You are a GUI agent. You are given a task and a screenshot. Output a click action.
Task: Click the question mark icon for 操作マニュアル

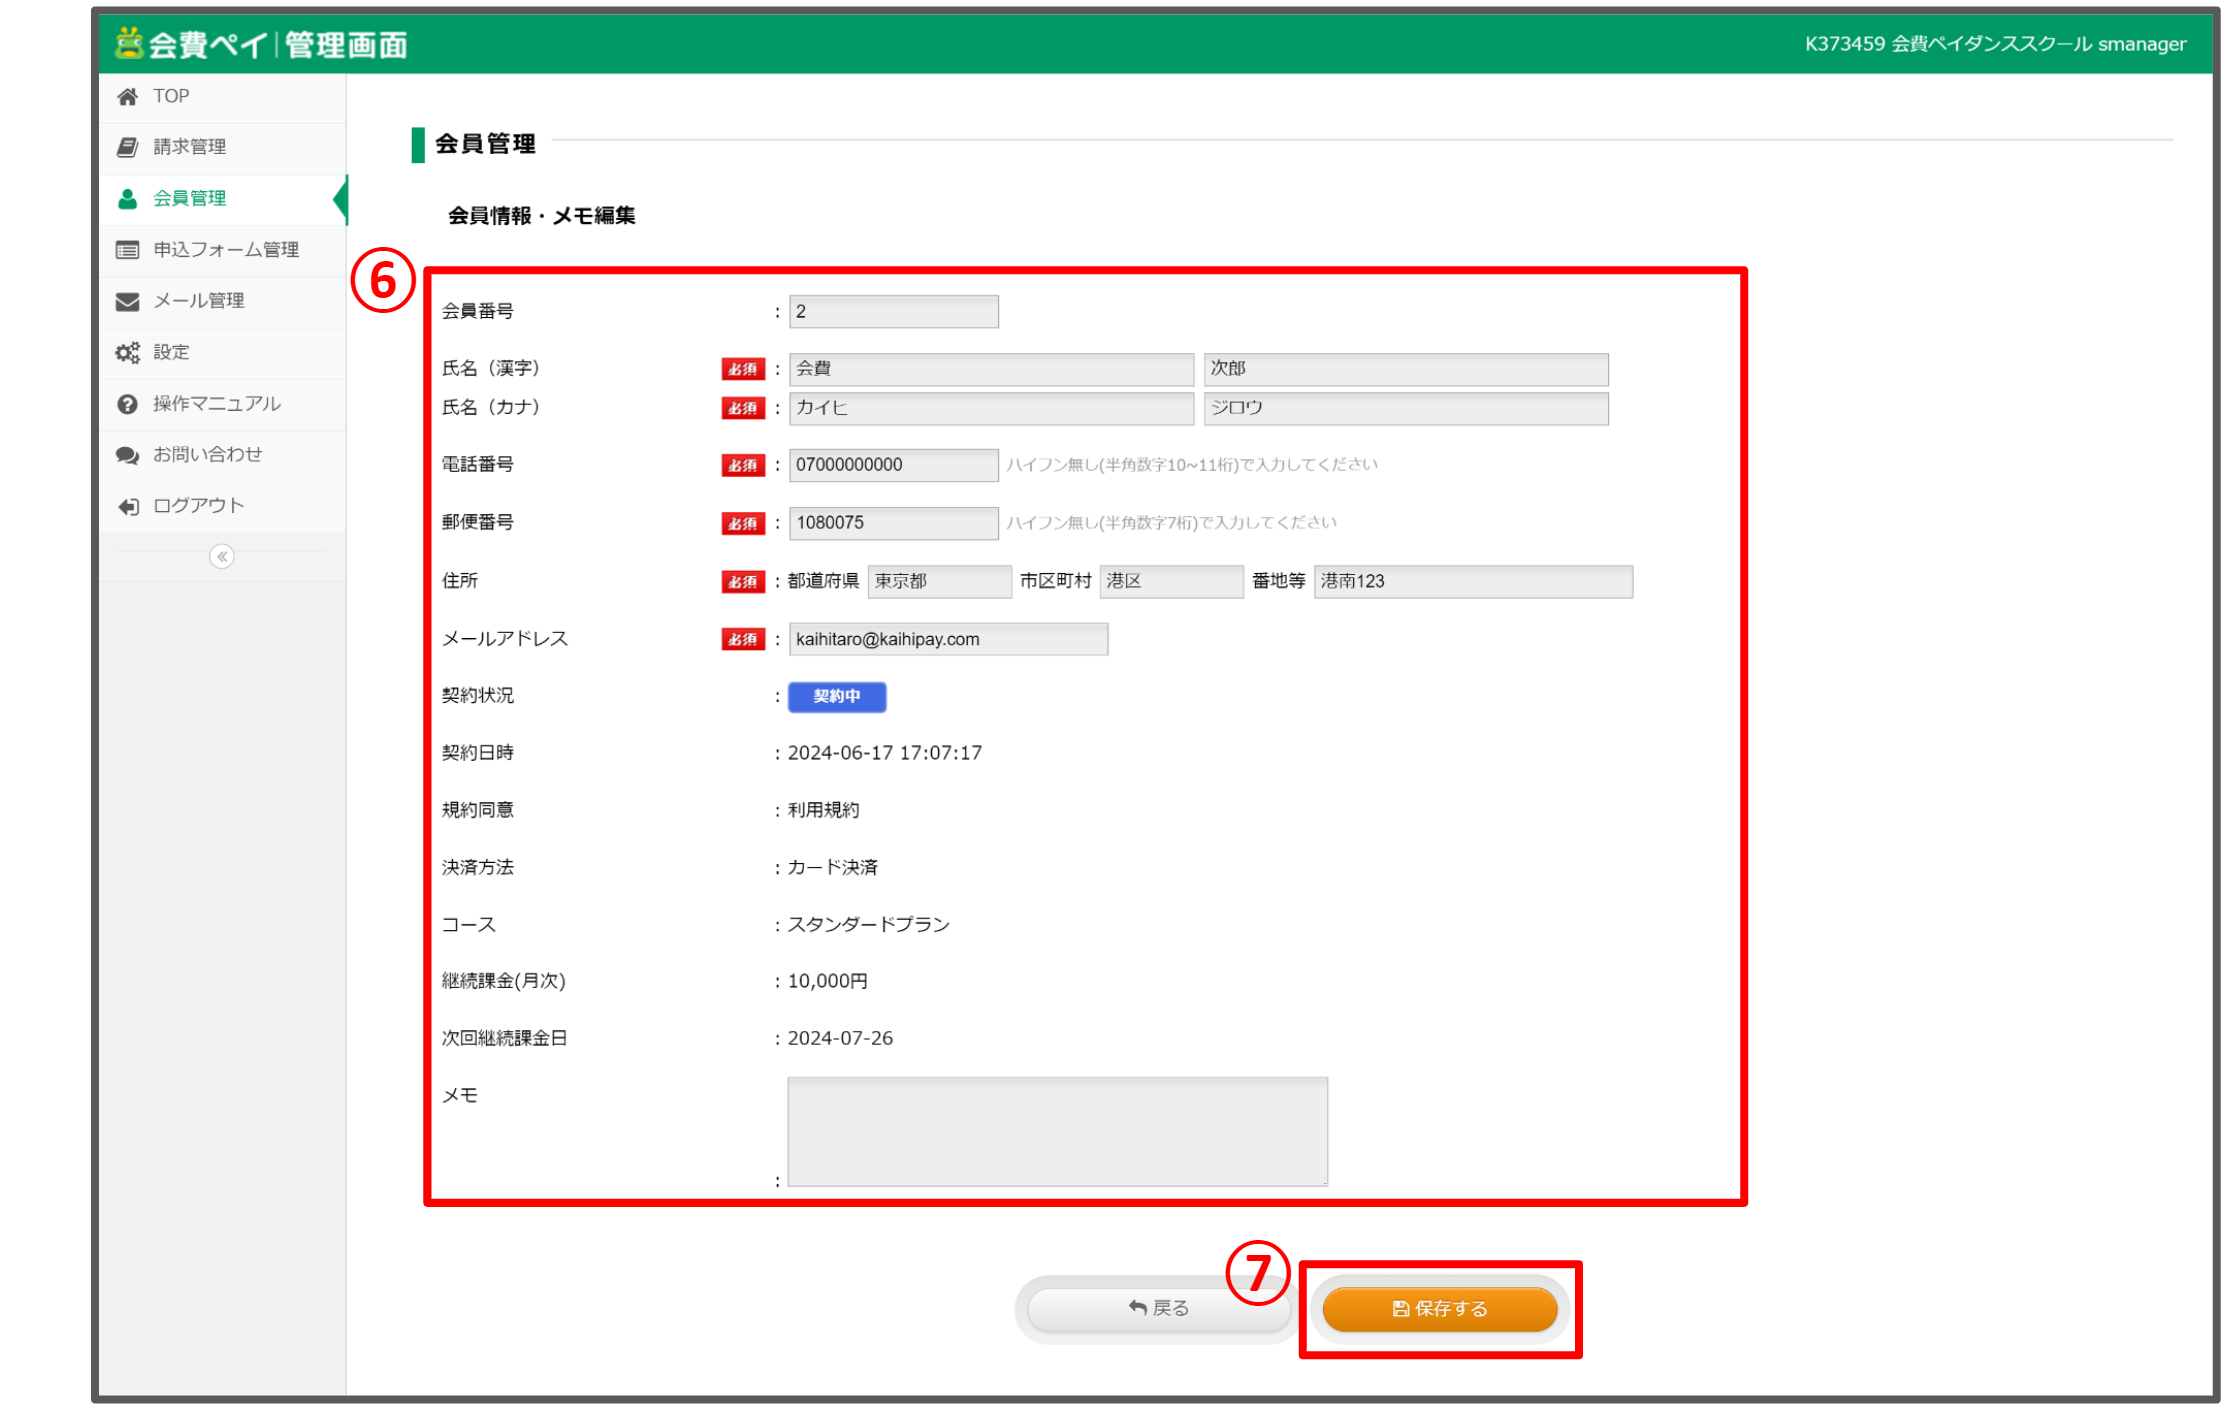tap(127, 404)
